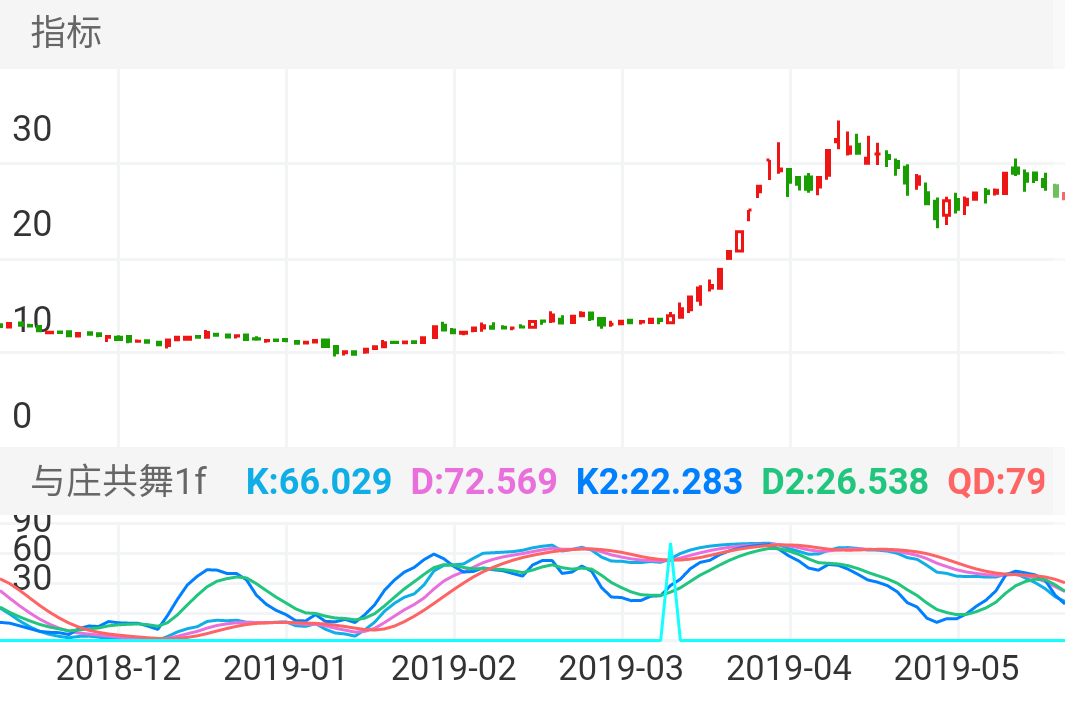Click the price axis label 0
The image size is (1065, 708).
pyautogui.click(x=22, y=415)
